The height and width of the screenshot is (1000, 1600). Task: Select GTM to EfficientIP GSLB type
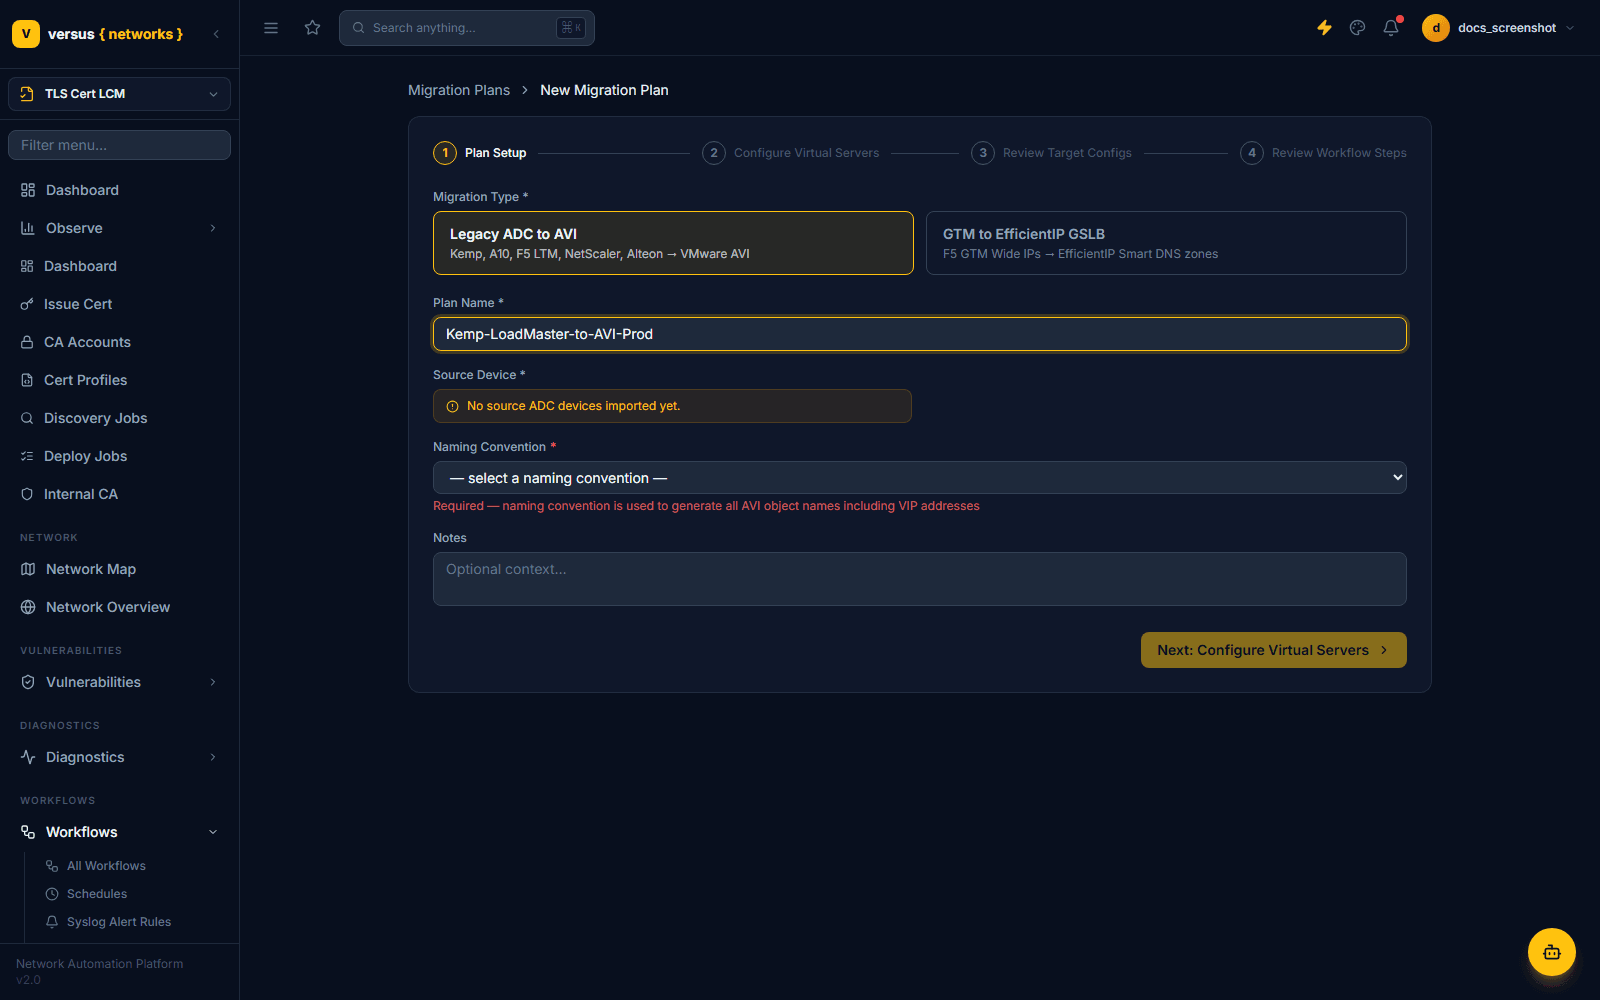pos(1166,243)
